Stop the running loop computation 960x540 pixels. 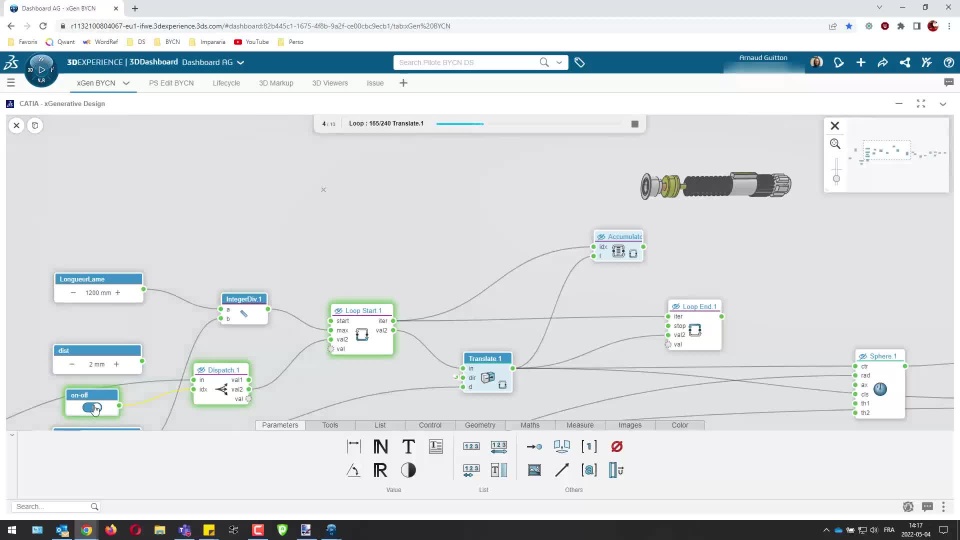click(635, 124)
